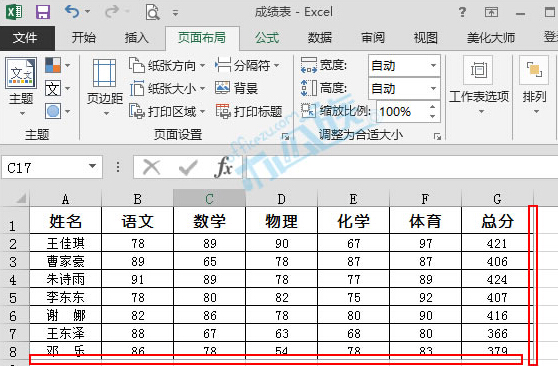Open 页面设置 dialog launcher
The width and height of the screenshot is (558, 366).
285,136
